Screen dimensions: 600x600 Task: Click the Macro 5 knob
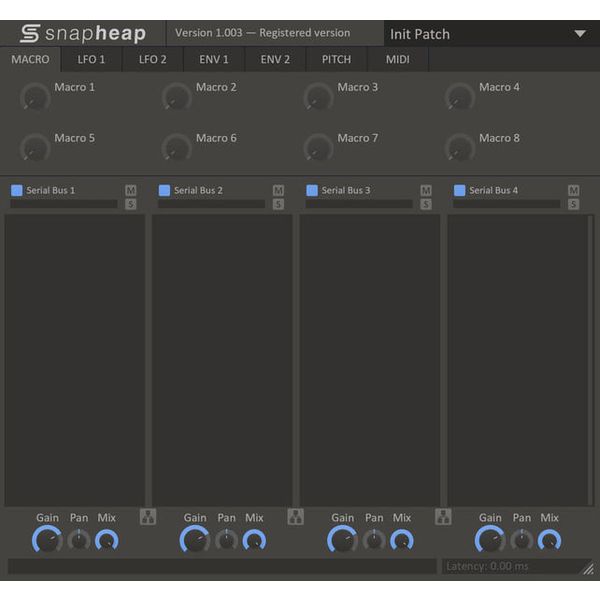[x=35, y=148]
